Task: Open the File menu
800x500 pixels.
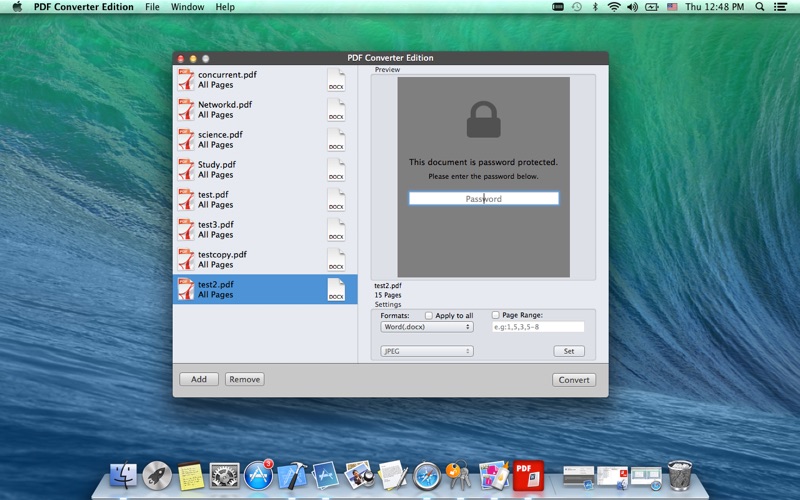Action: (x=152, y=7)
